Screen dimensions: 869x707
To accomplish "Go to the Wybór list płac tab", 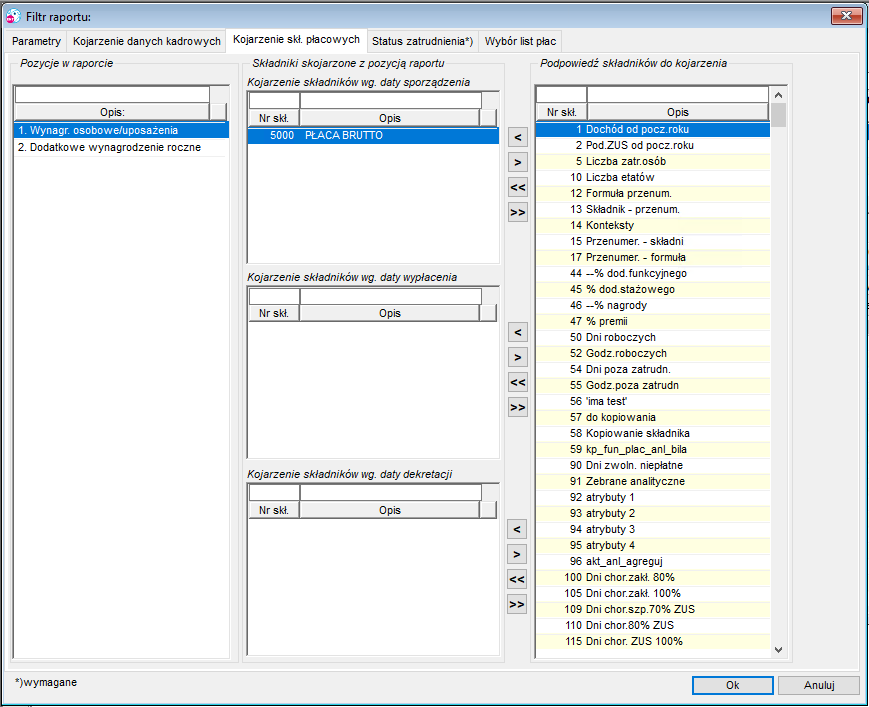I will [x=520, y=41].
